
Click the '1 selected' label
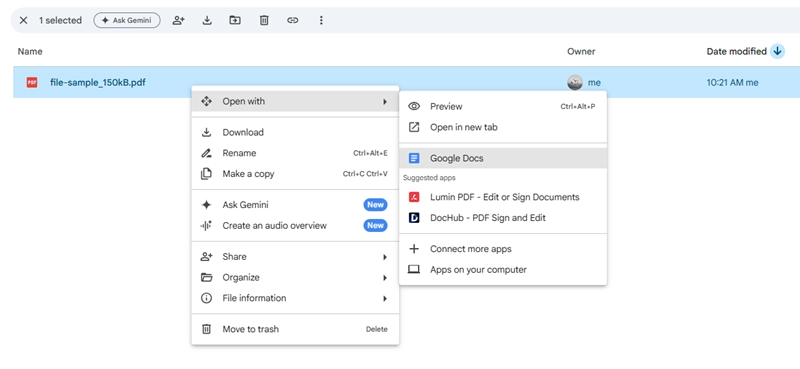(x=60, y=20)
